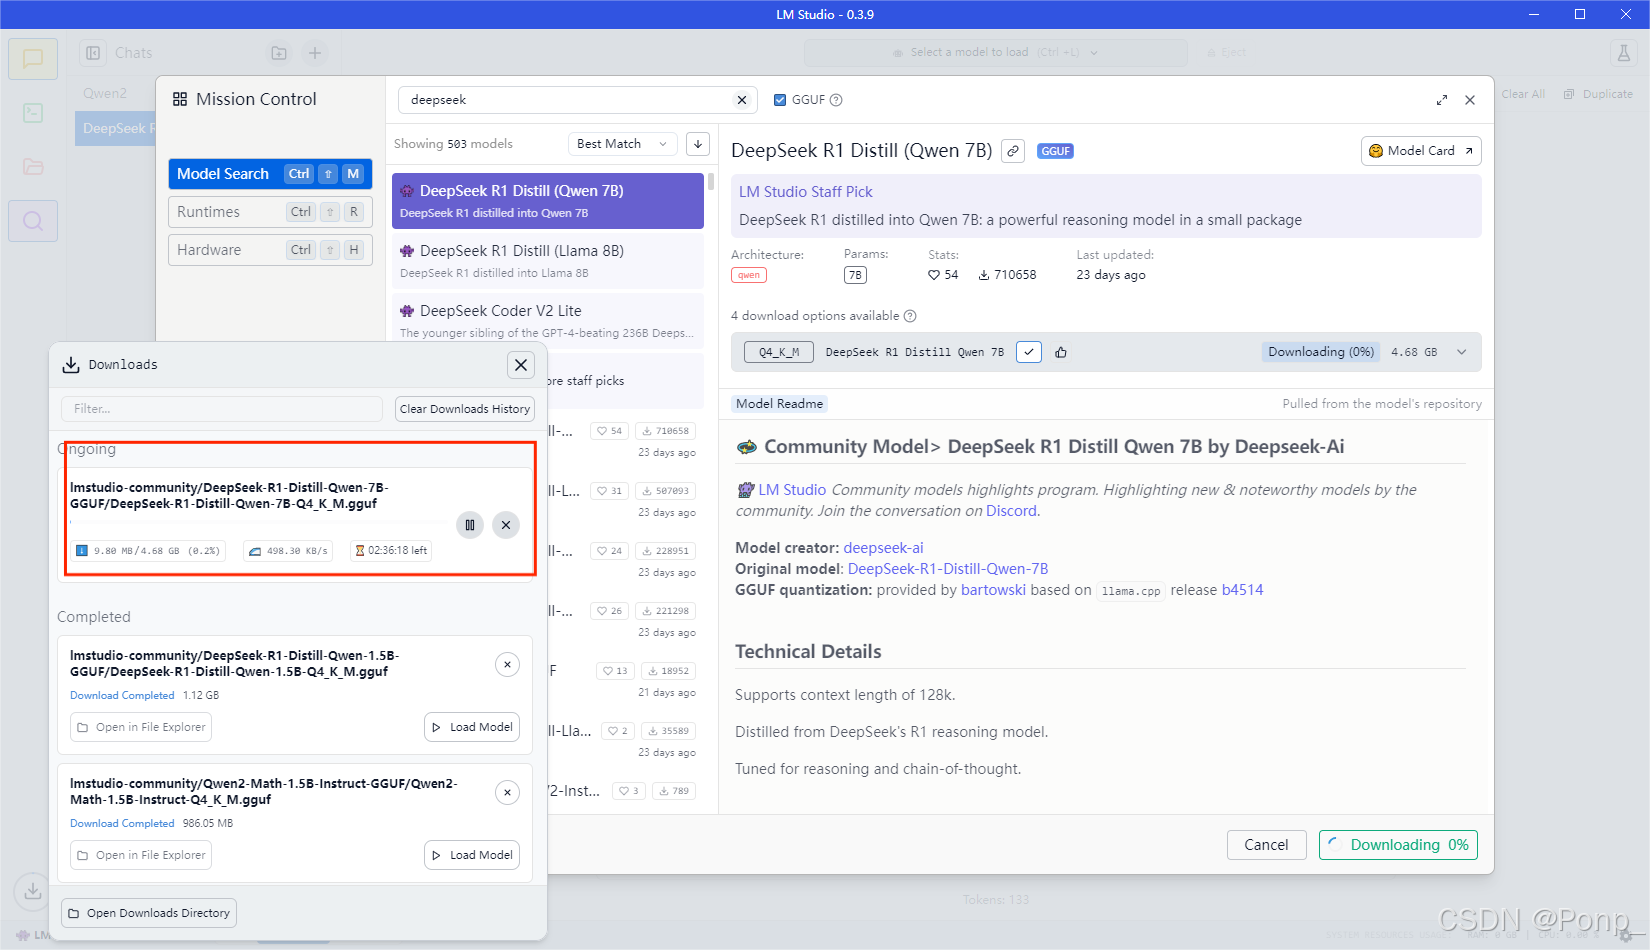Load Model for DeepSeek Qwen-1.5B download
Viewport: 1650px width, 950px height.
(472, 727)
